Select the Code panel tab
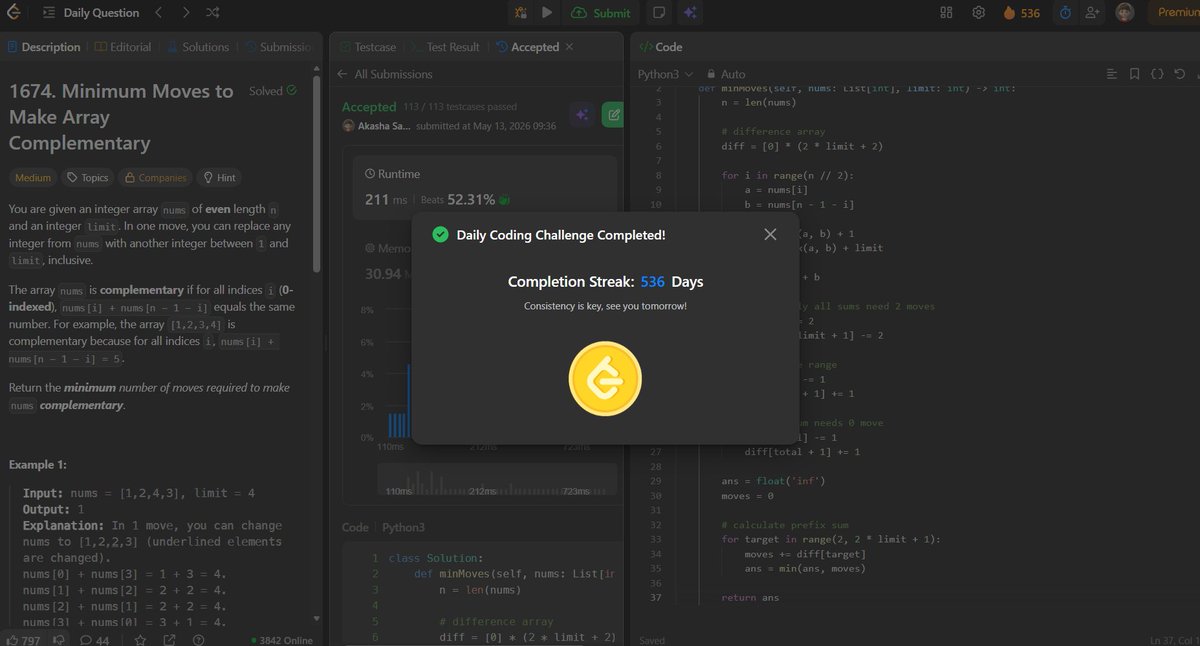The image size is (1200, 646). [x=661, y=47]
